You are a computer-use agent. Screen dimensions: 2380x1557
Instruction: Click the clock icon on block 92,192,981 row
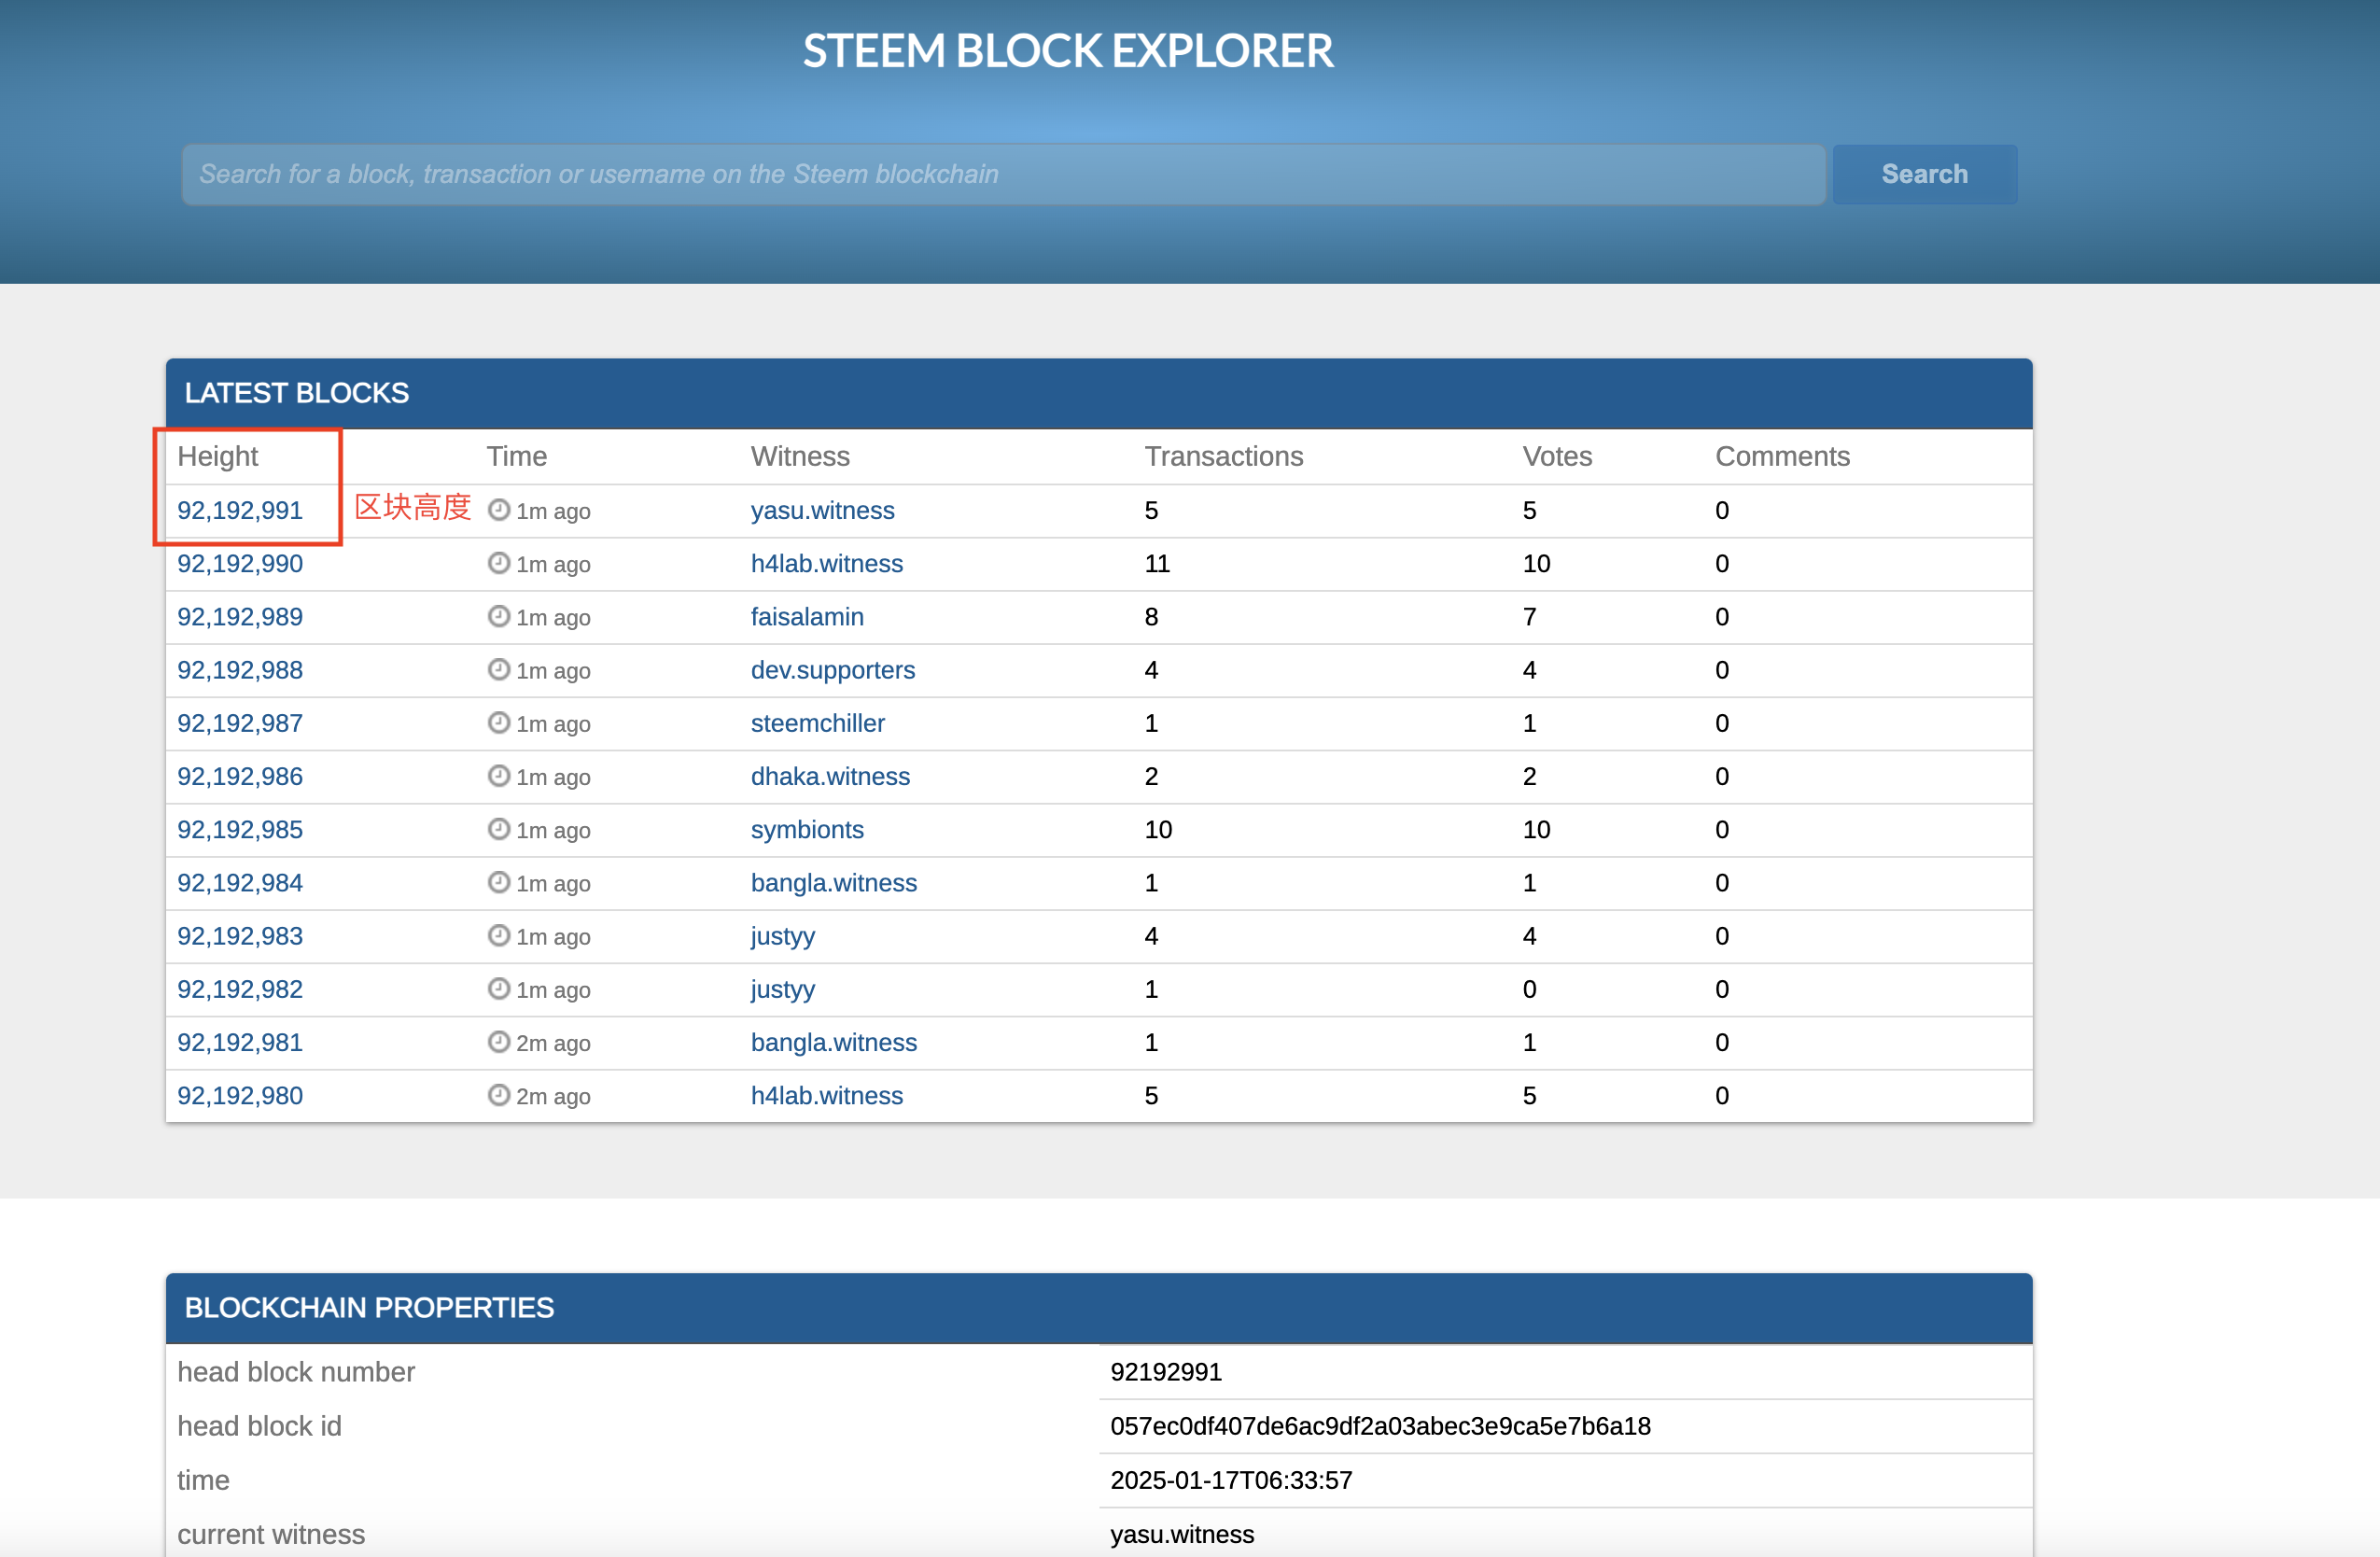point(499,1041)
